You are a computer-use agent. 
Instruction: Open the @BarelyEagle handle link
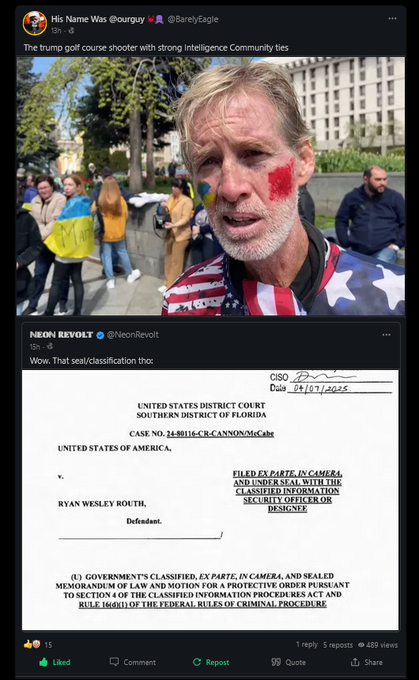pyautogui.click(x=193, y=19)
